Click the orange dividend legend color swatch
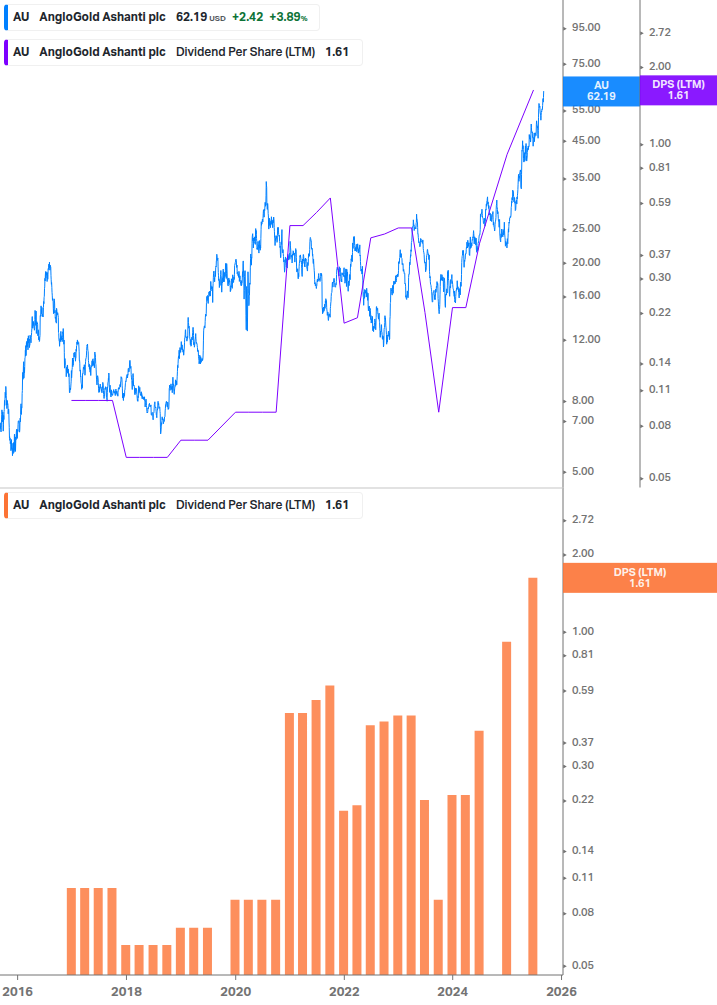Viewport: 717px width, 1005px height. (6, 505)
